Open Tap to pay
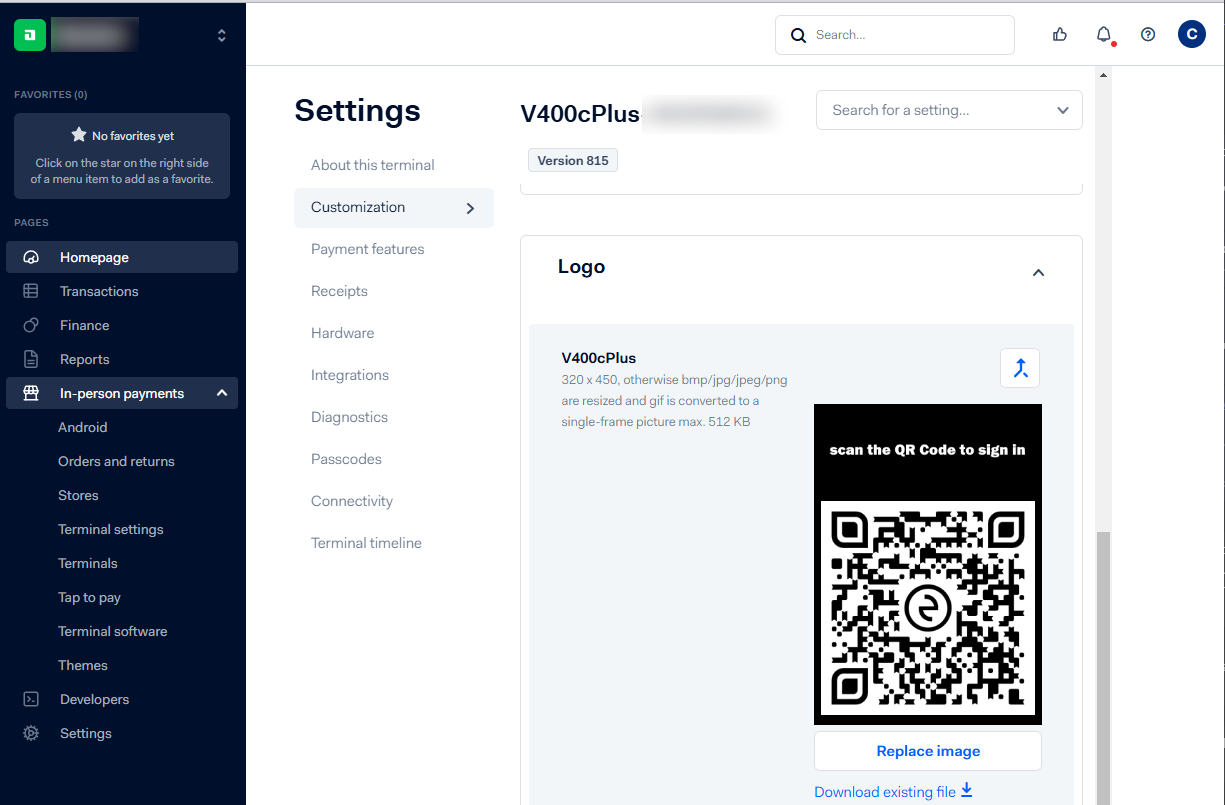 tap(89, 597)
